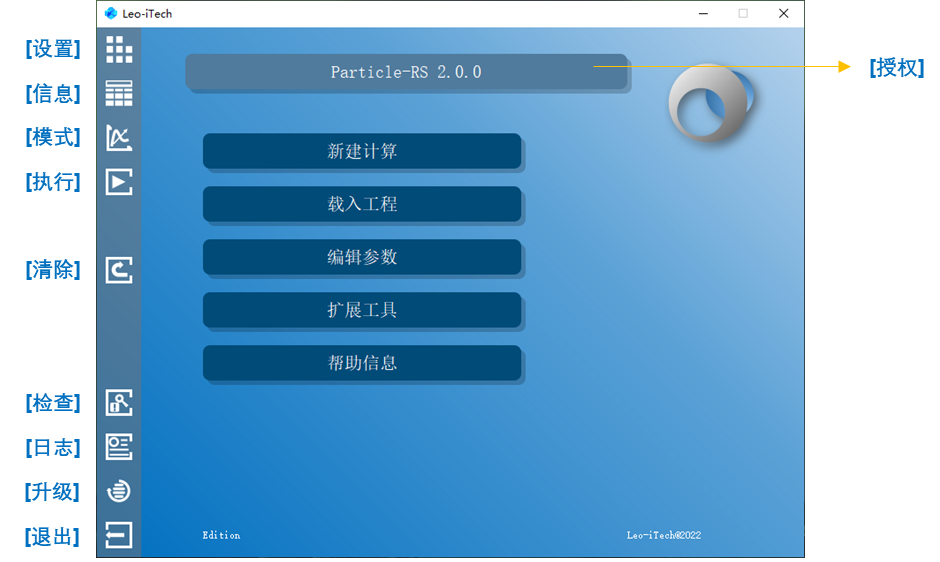The width and height of the screenshot is (940, 562).
Task: Minimize the Leo-iTech window
Action: pyautogui.click(x=703, y=13)
